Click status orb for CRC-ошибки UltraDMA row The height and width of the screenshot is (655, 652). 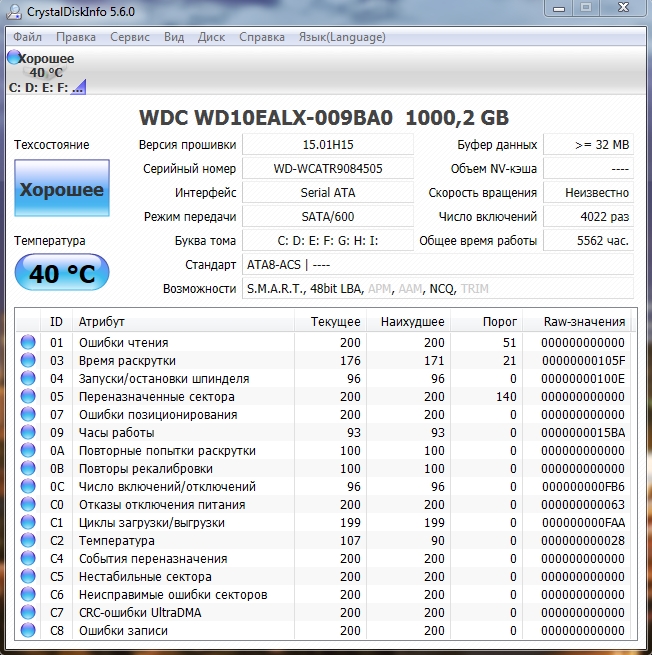coord(28,612)
